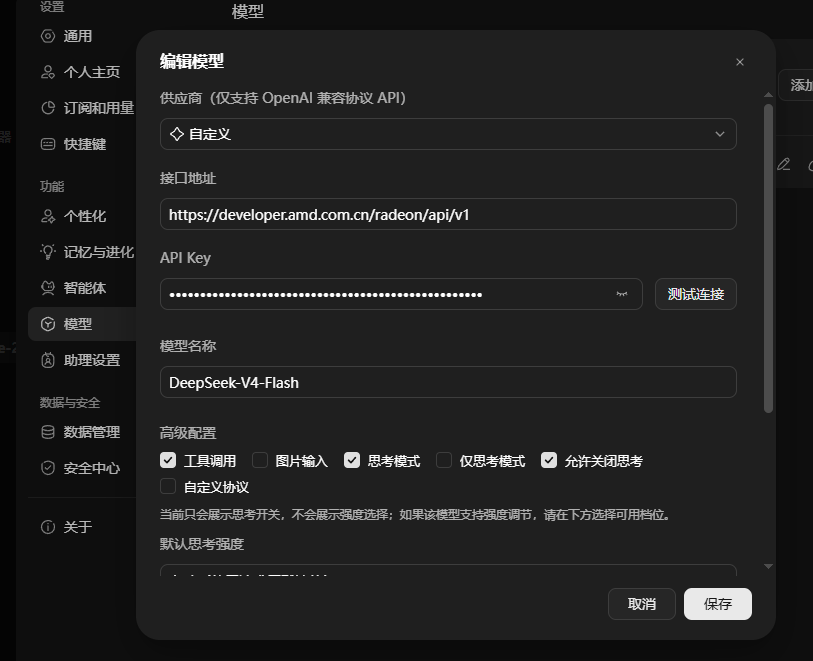This screenshot has height=661, width=813.
Task: Enable the 仅思考模式 checkbox
Action: point(444,460)
